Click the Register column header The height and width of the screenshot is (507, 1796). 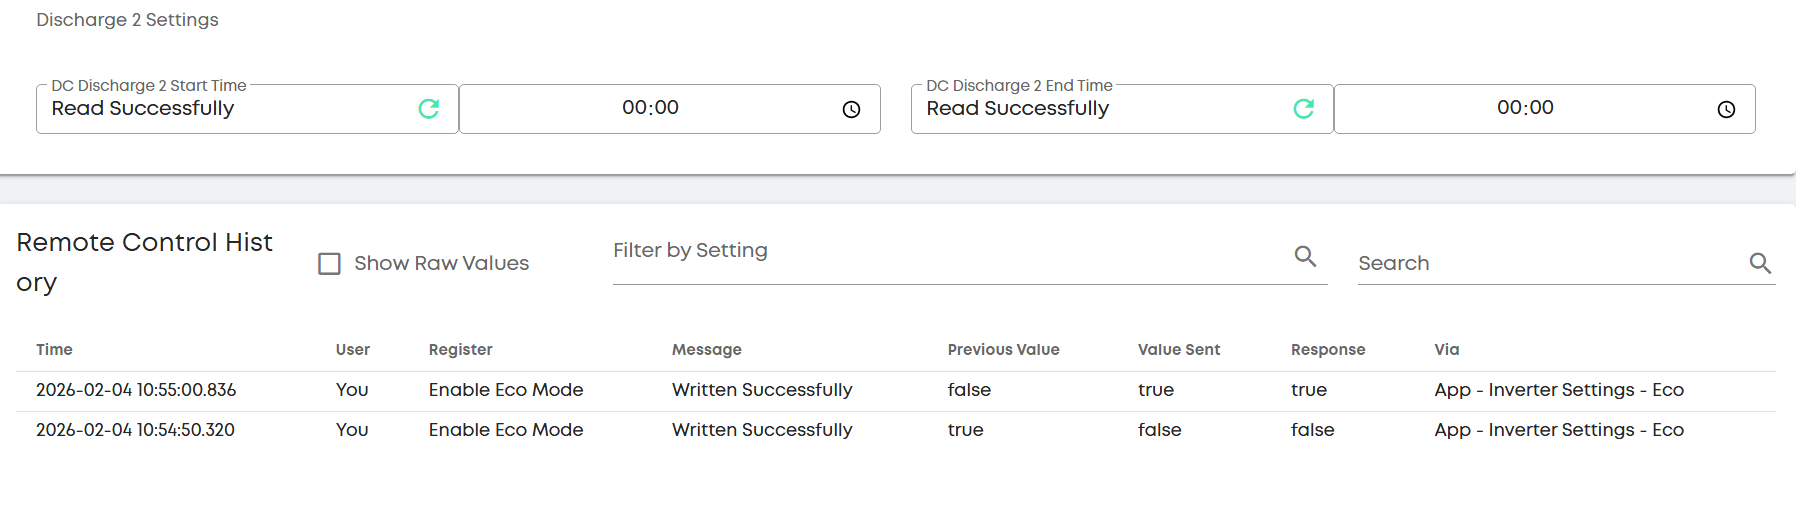(460, 350)
